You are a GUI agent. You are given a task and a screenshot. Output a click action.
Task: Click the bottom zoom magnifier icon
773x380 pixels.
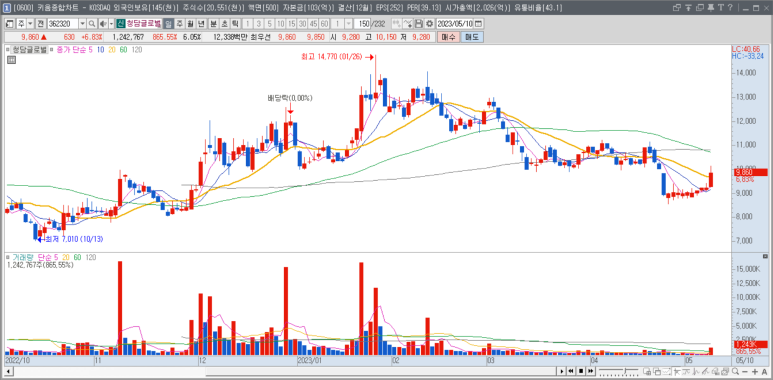[735, 371]
